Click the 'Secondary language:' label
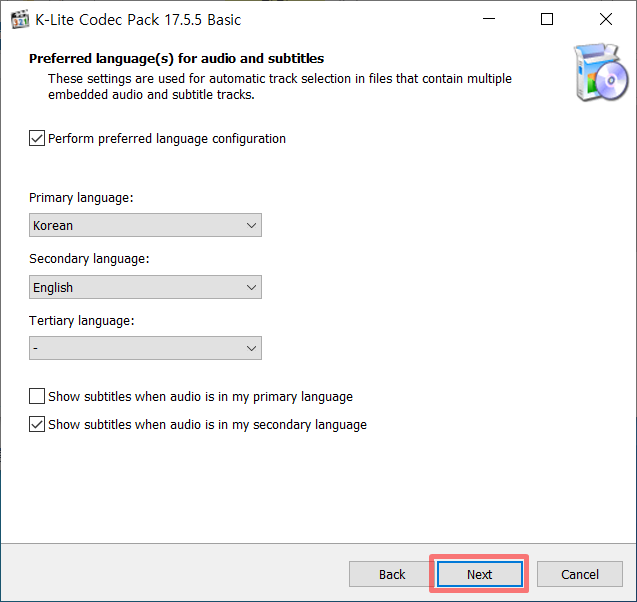 coord(89,259)
